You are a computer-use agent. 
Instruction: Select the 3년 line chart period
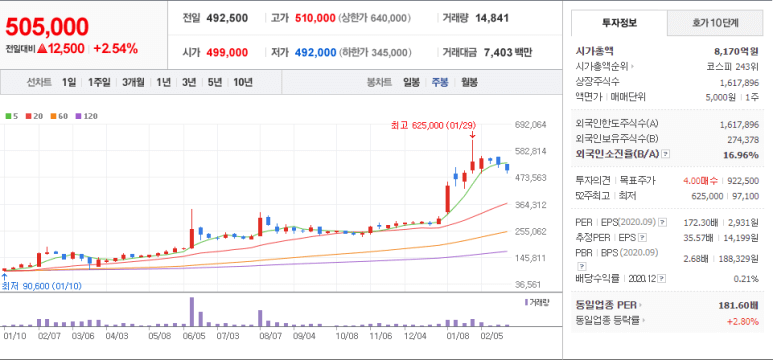pyautogui.click(x=189, y=82)
